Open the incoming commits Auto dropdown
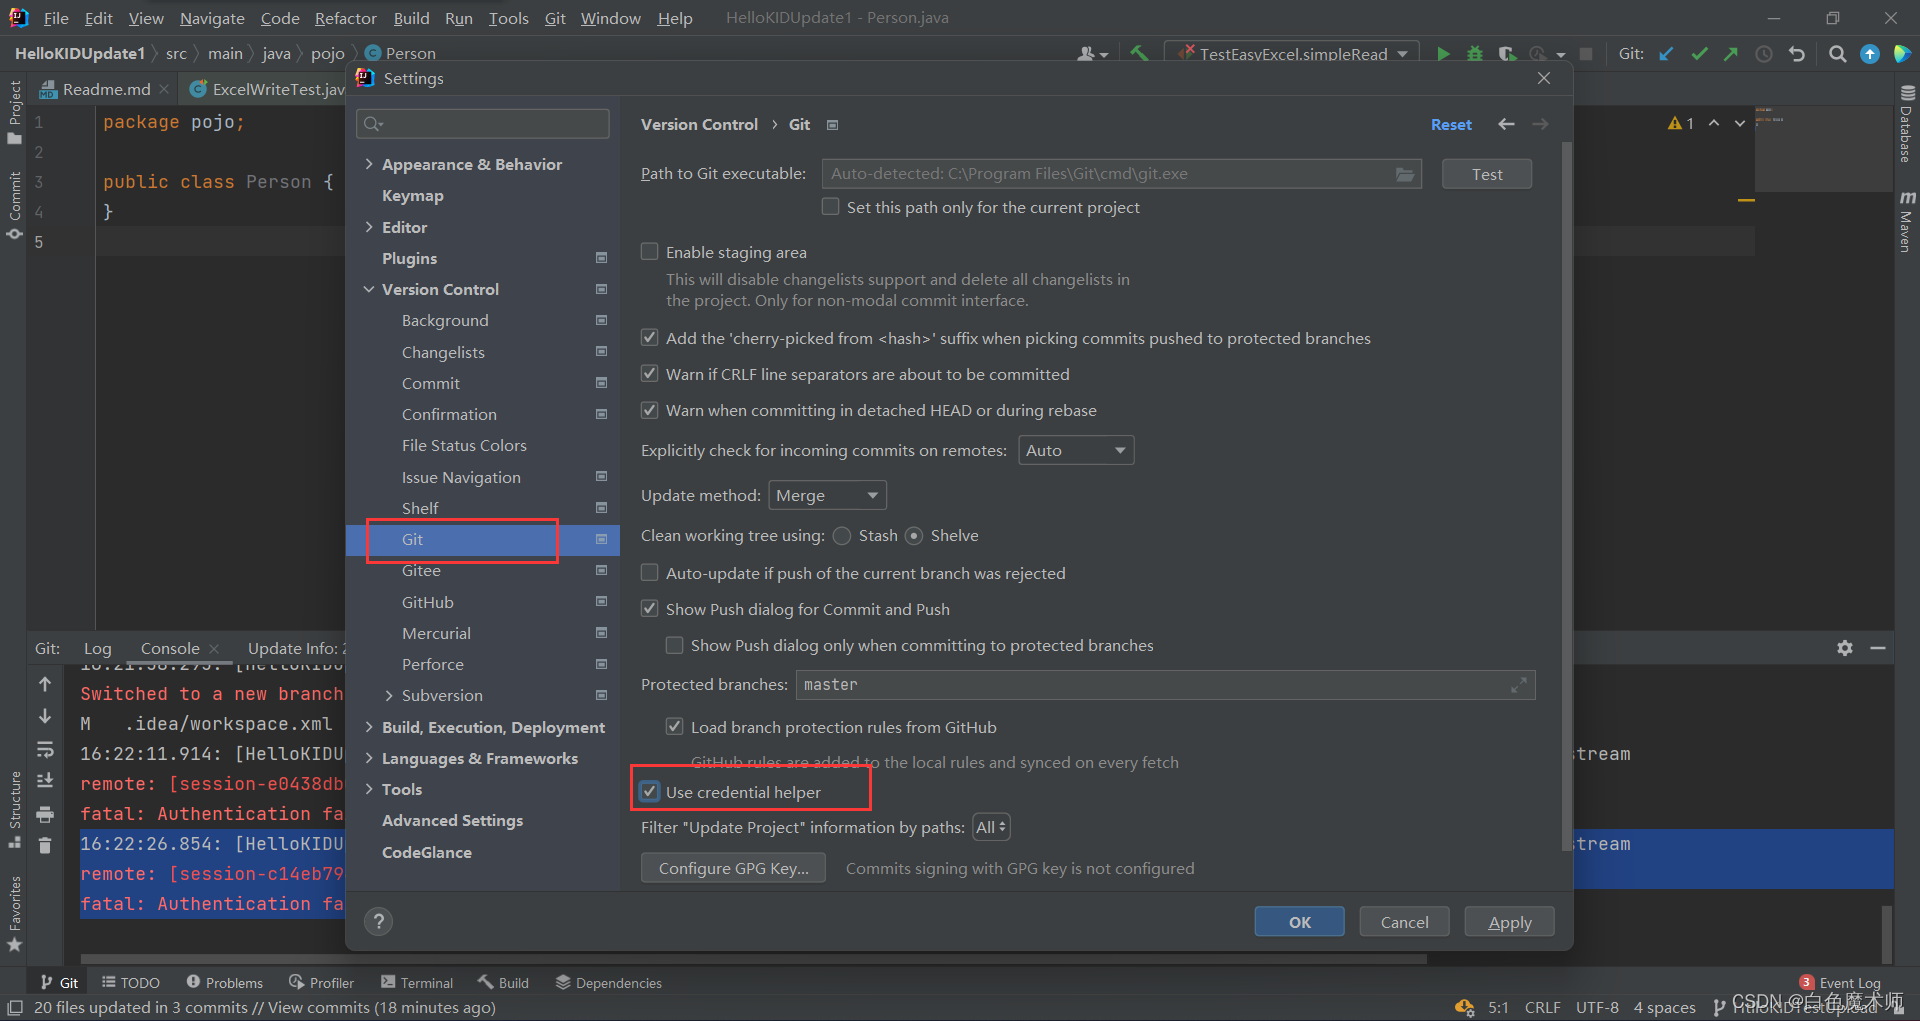 [x=1076, y=451]
